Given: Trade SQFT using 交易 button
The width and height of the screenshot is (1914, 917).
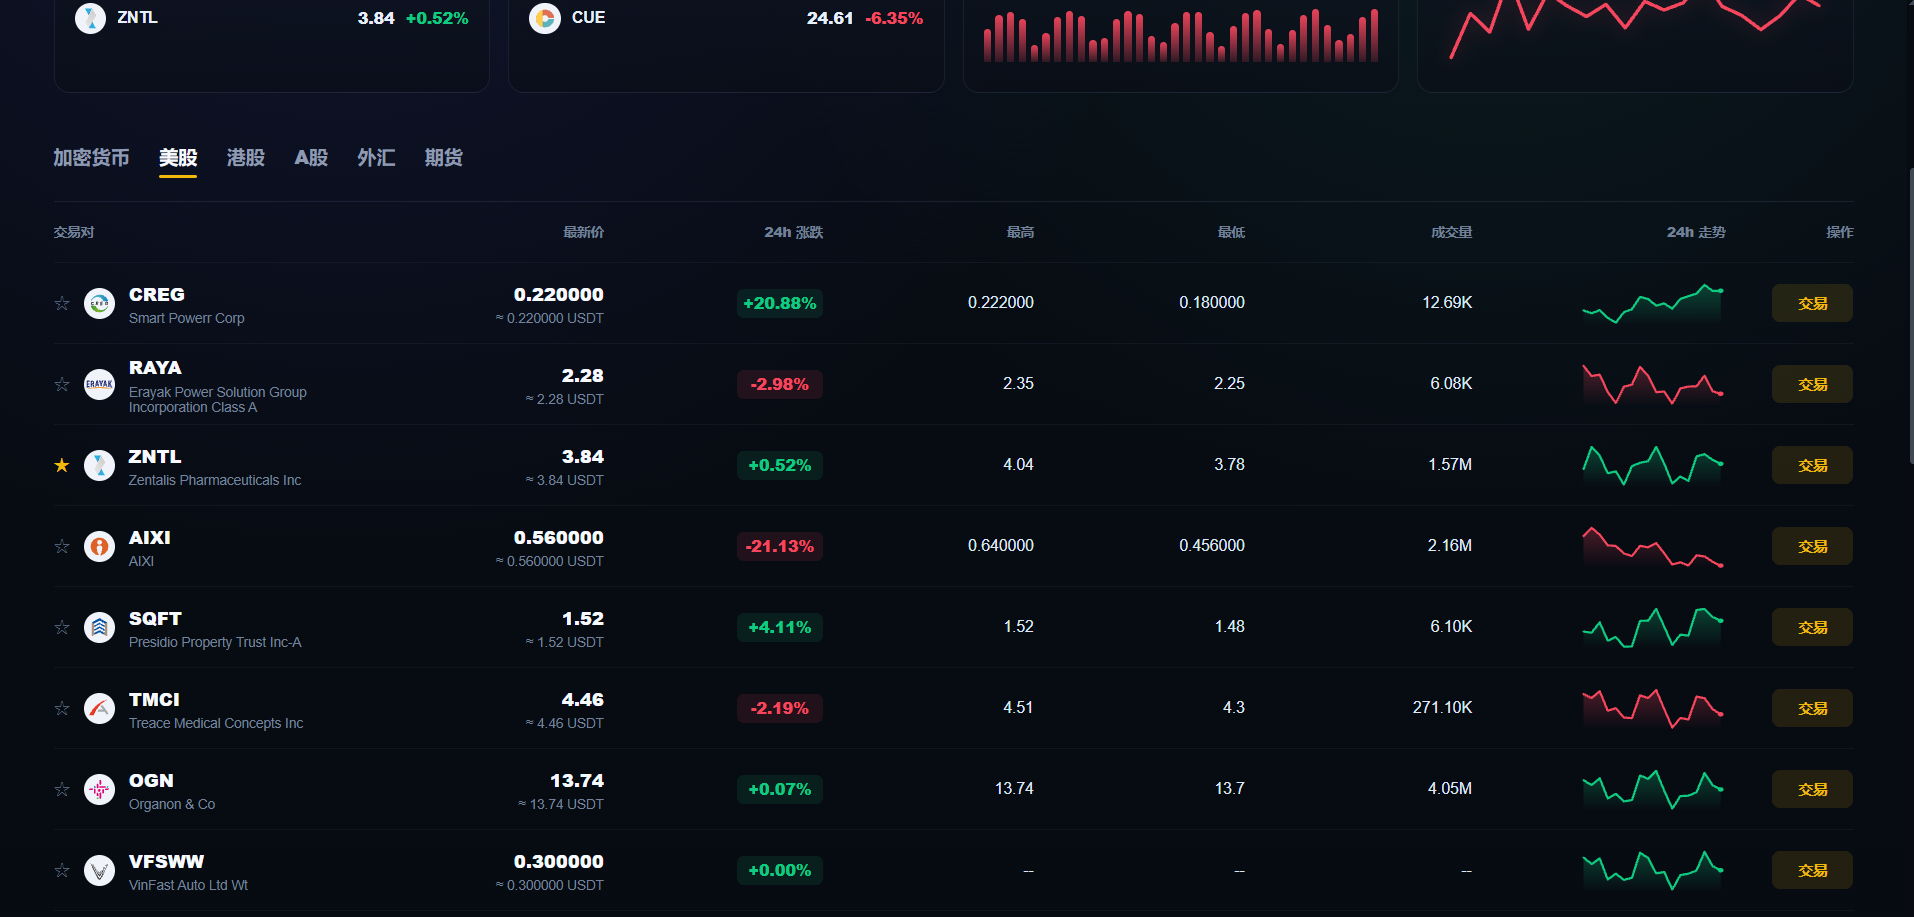Looking at the screenshot, I should [x=1812, y=627].
